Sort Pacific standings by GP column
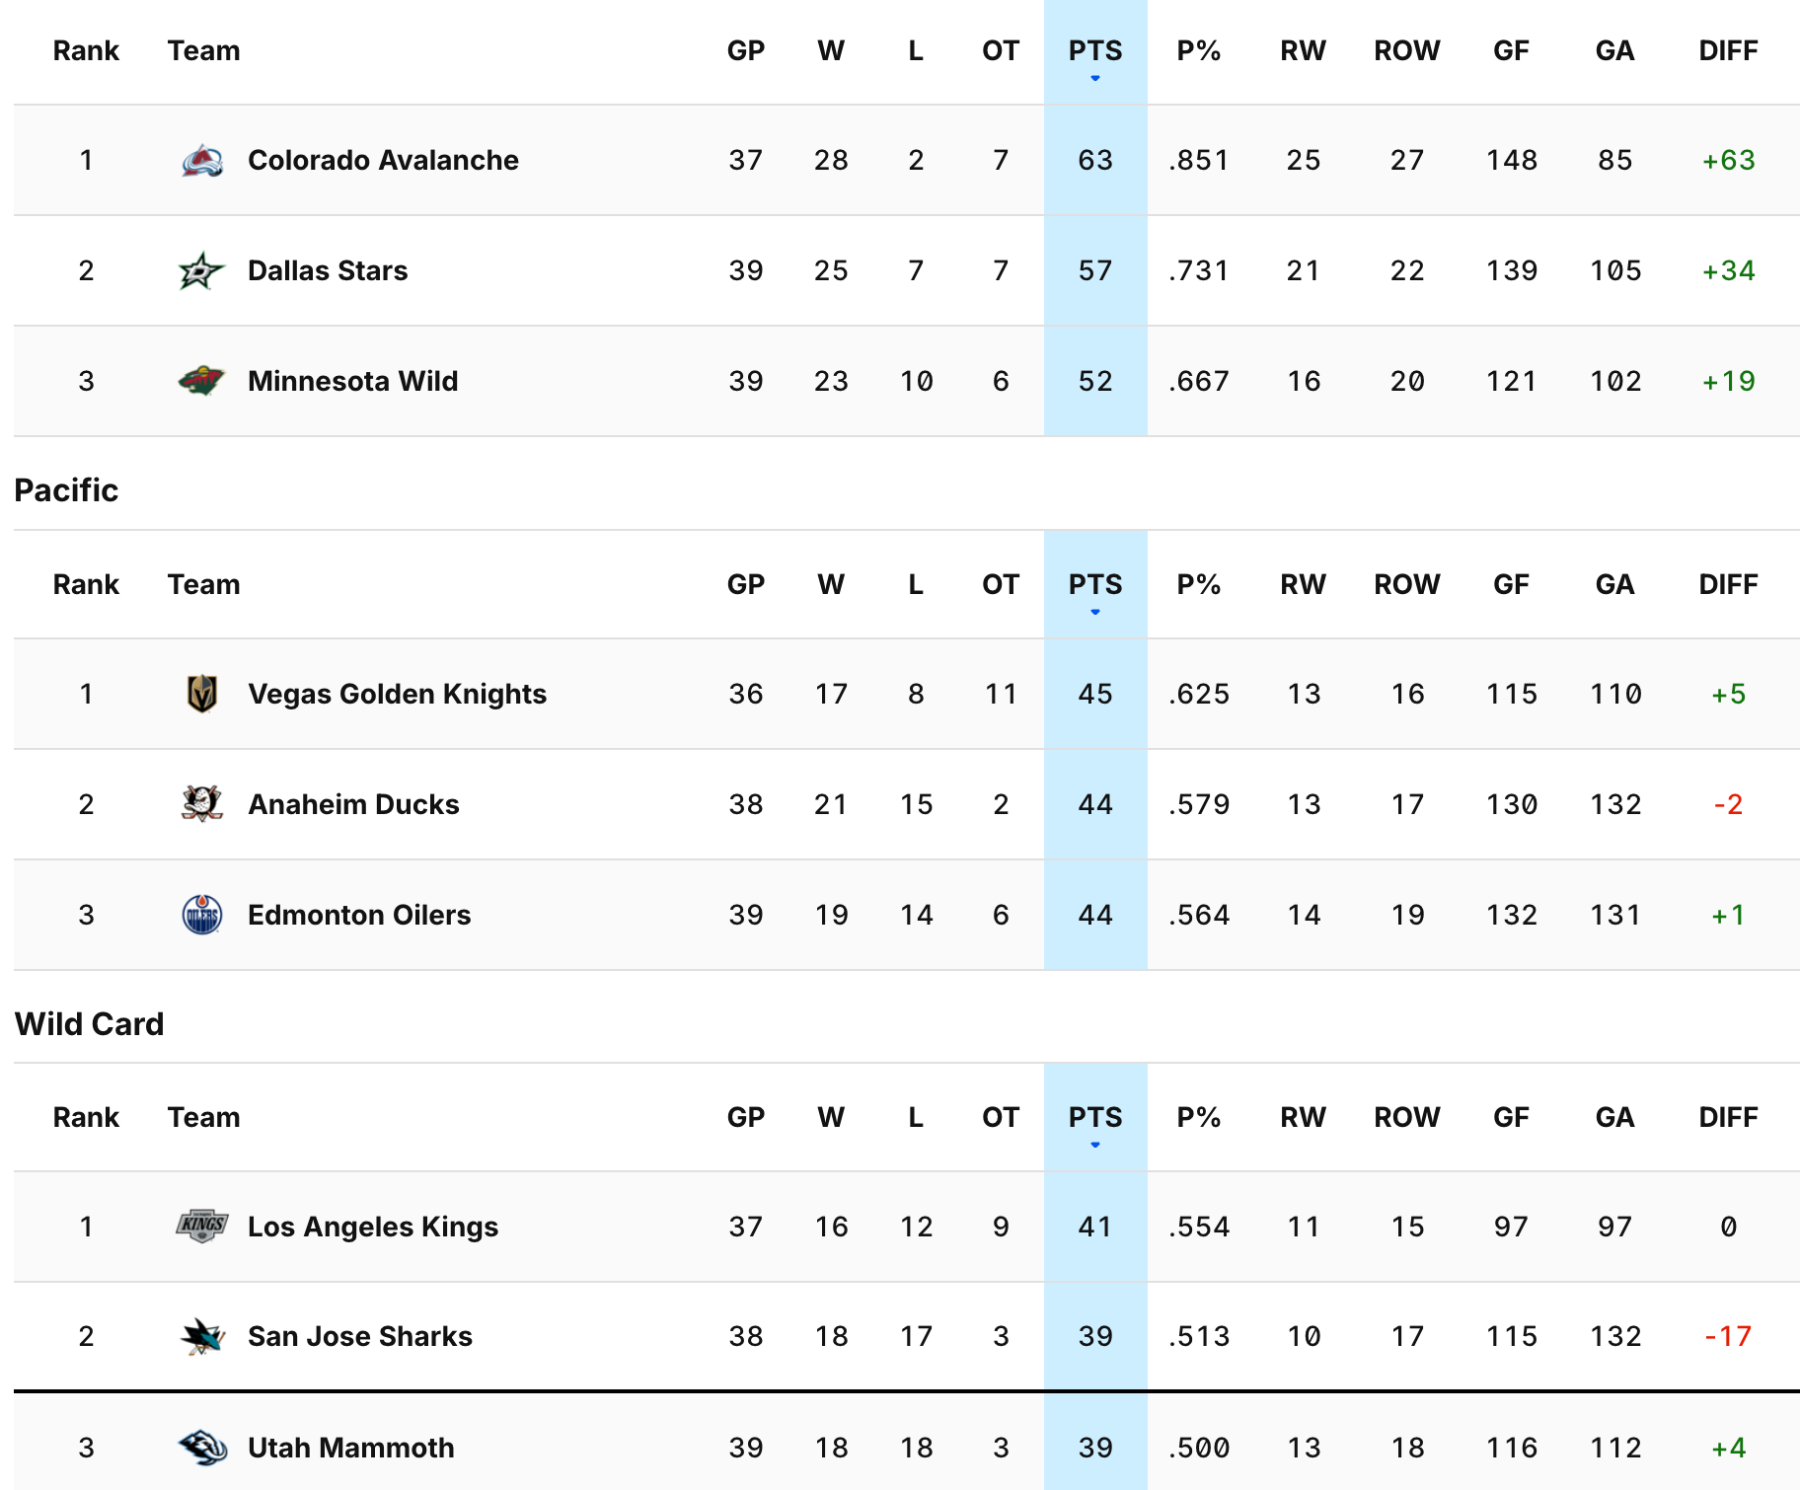 (x=746, y=584)
